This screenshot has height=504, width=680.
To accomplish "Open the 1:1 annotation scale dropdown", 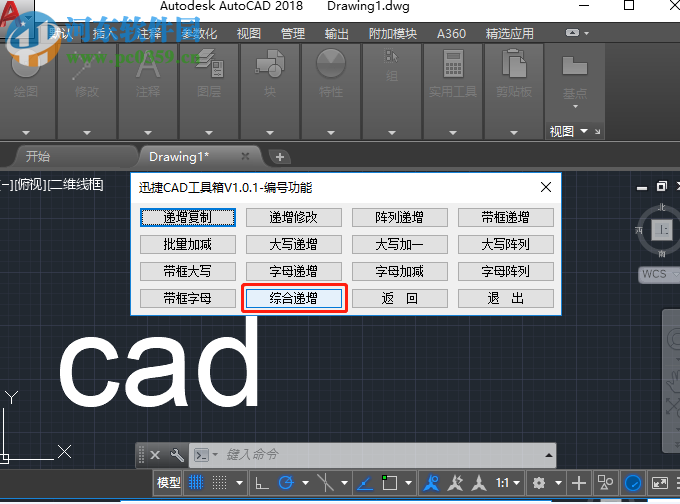I will coord(507,482).
